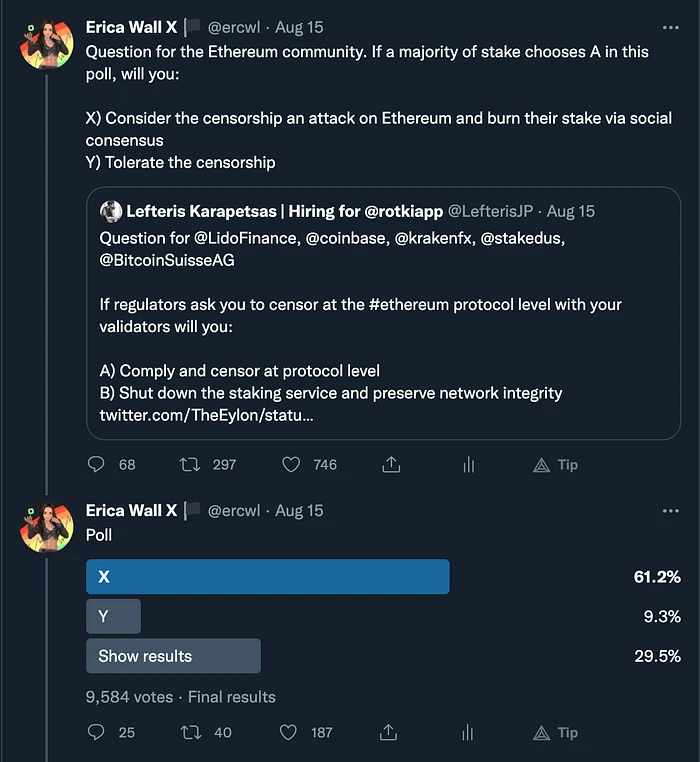Tip the author of the first tweet
Image resolution: width=700 pixels, height=762 pixels.
(556, 465)
